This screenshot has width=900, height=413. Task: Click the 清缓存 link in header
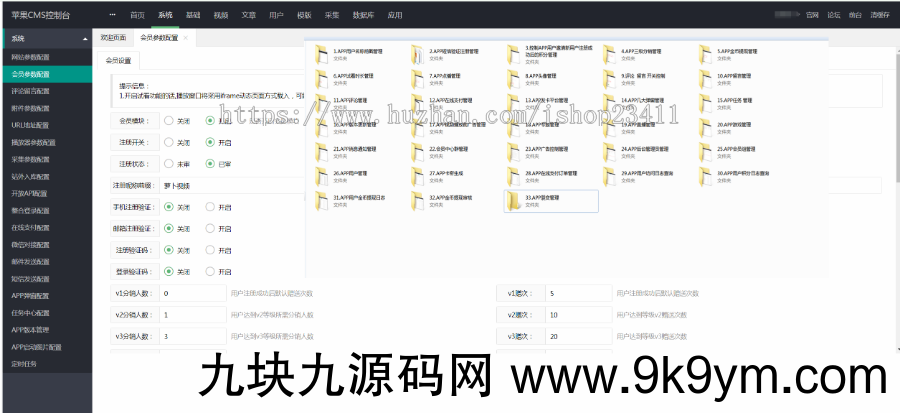click(879, 15)
